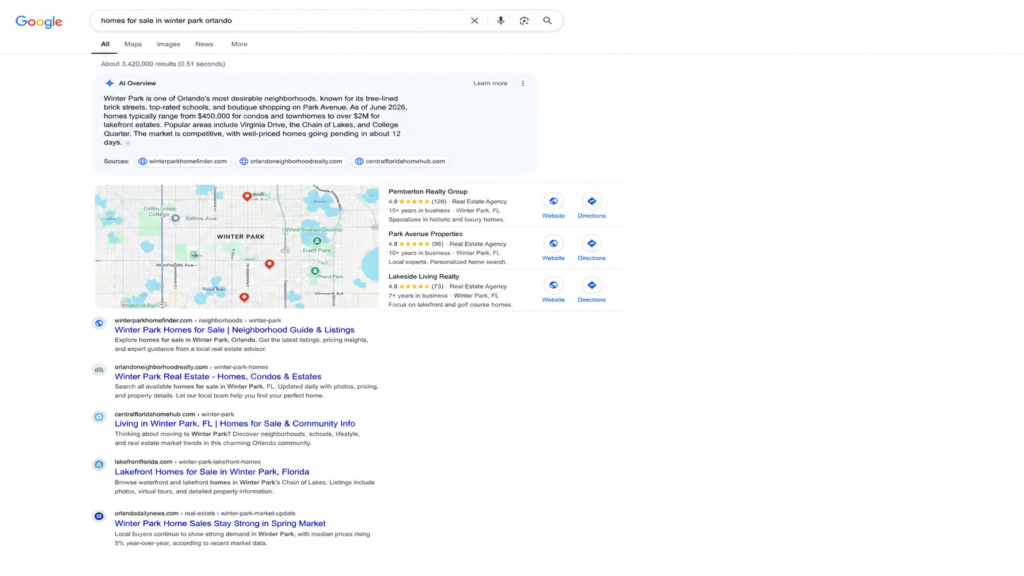
Task: Open Park Avenue Properties Website icon
Action: 553,244
